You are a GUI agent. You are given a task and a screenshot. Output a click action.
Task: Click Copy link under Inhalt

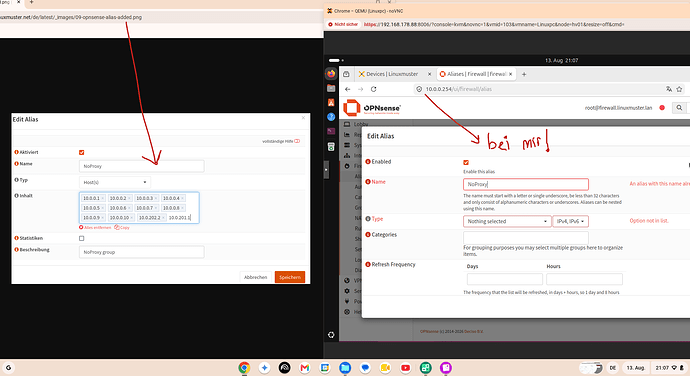(122, 228)
